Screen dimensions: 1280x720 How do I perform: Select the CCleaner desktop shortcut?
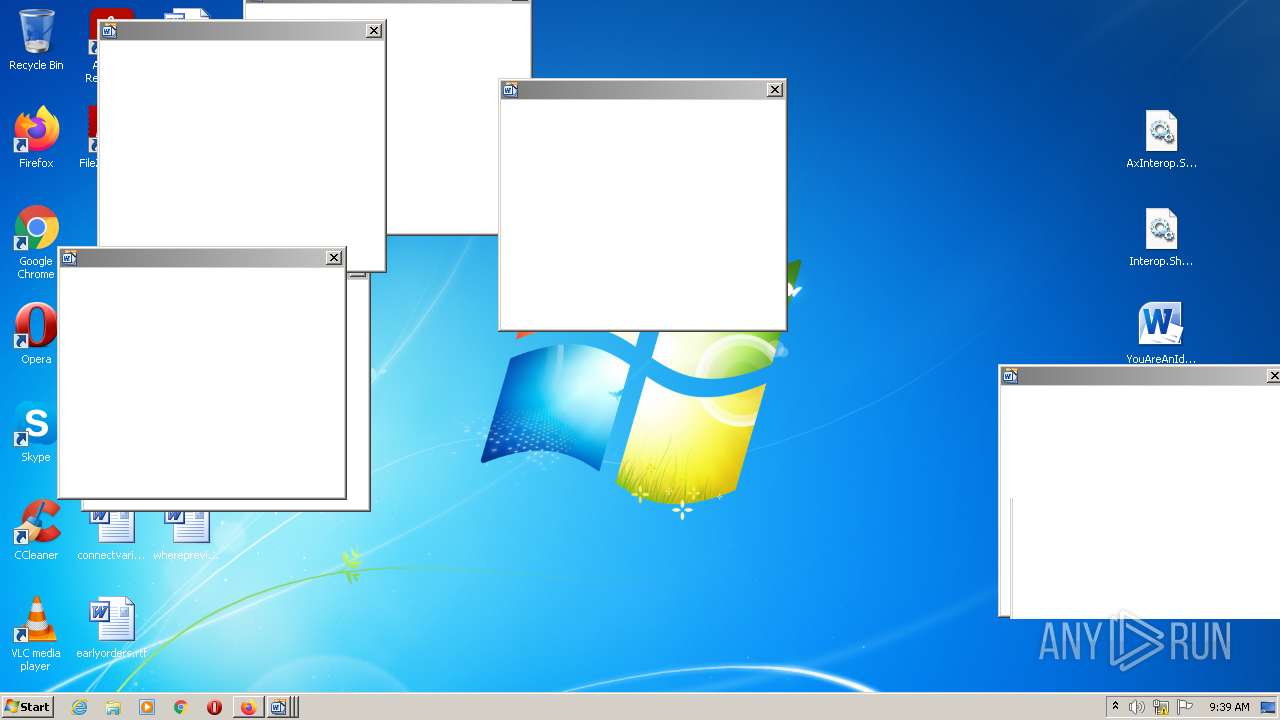[x=36, y=530]
